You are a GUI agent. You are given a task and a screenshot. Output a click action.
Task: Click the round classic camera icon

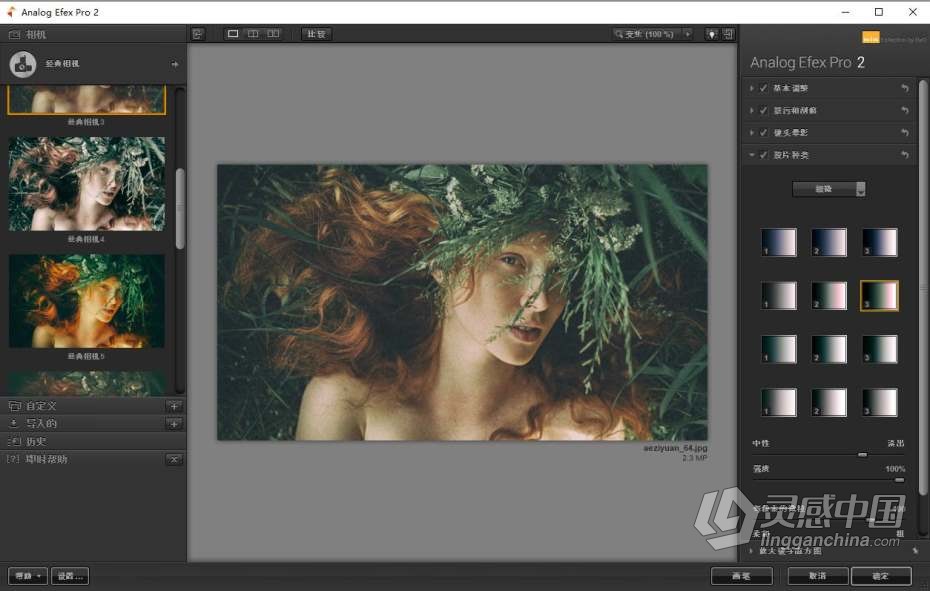[x=23, y=64]
